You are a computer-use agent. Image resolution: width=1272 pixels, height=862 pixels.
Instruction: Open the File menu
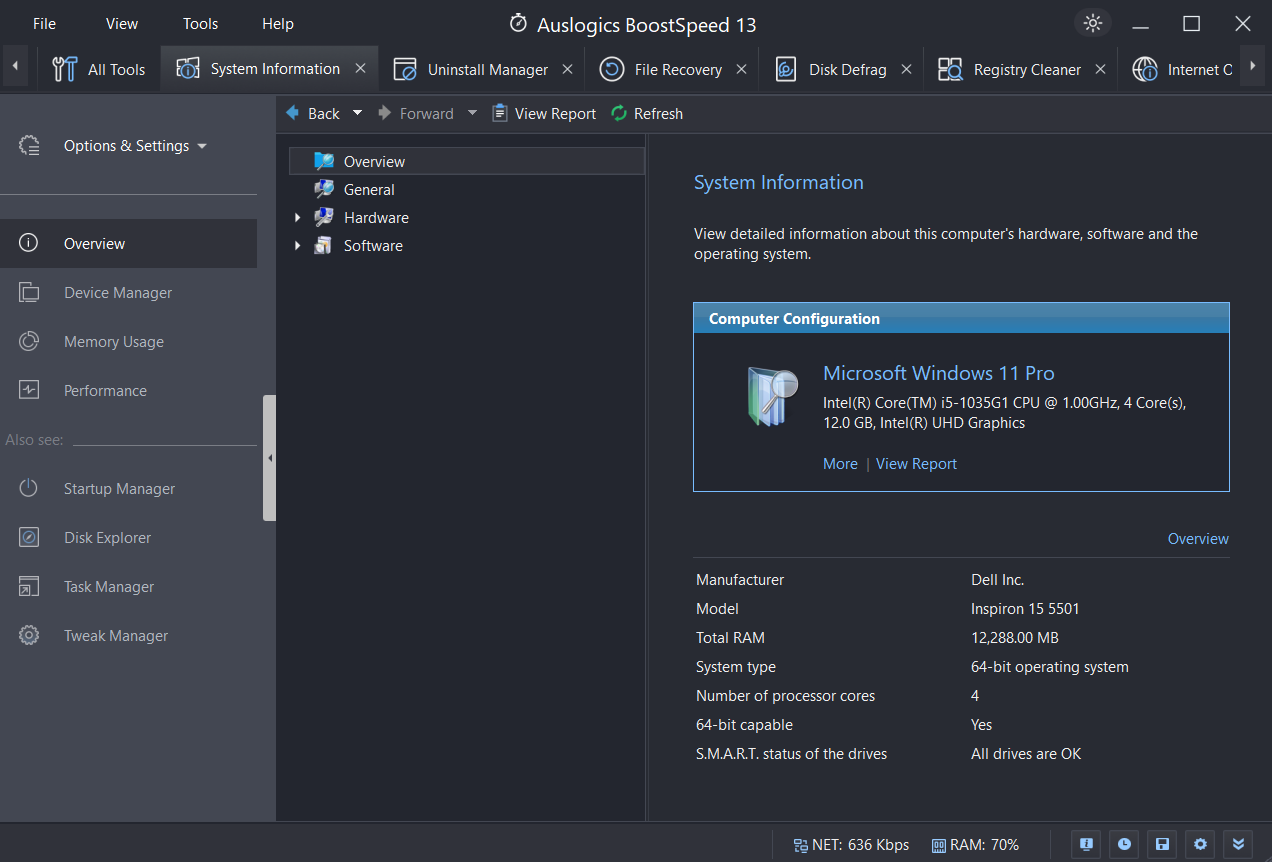(x=44, y=23)
